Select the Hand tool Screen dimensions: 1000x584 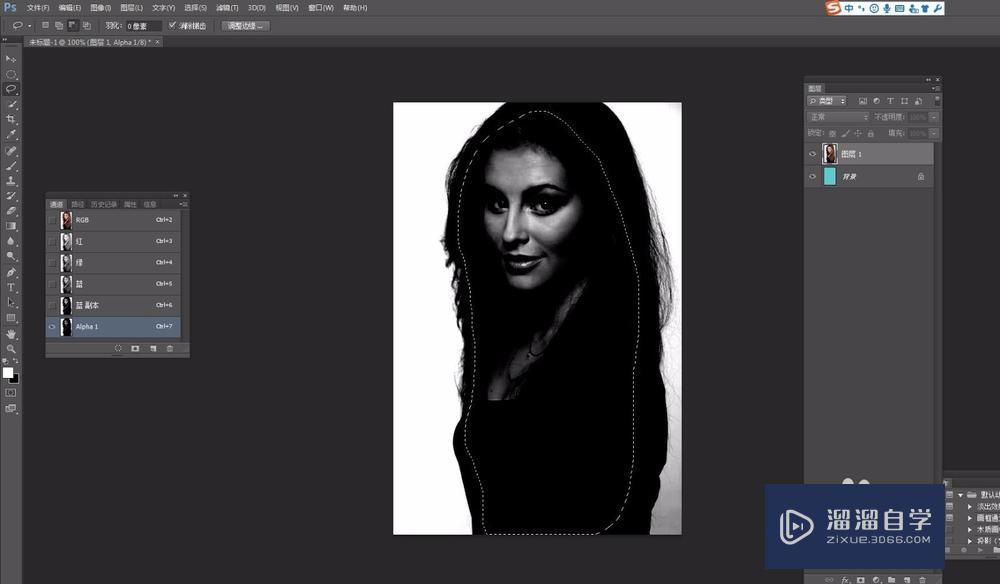tap(11, 334)
